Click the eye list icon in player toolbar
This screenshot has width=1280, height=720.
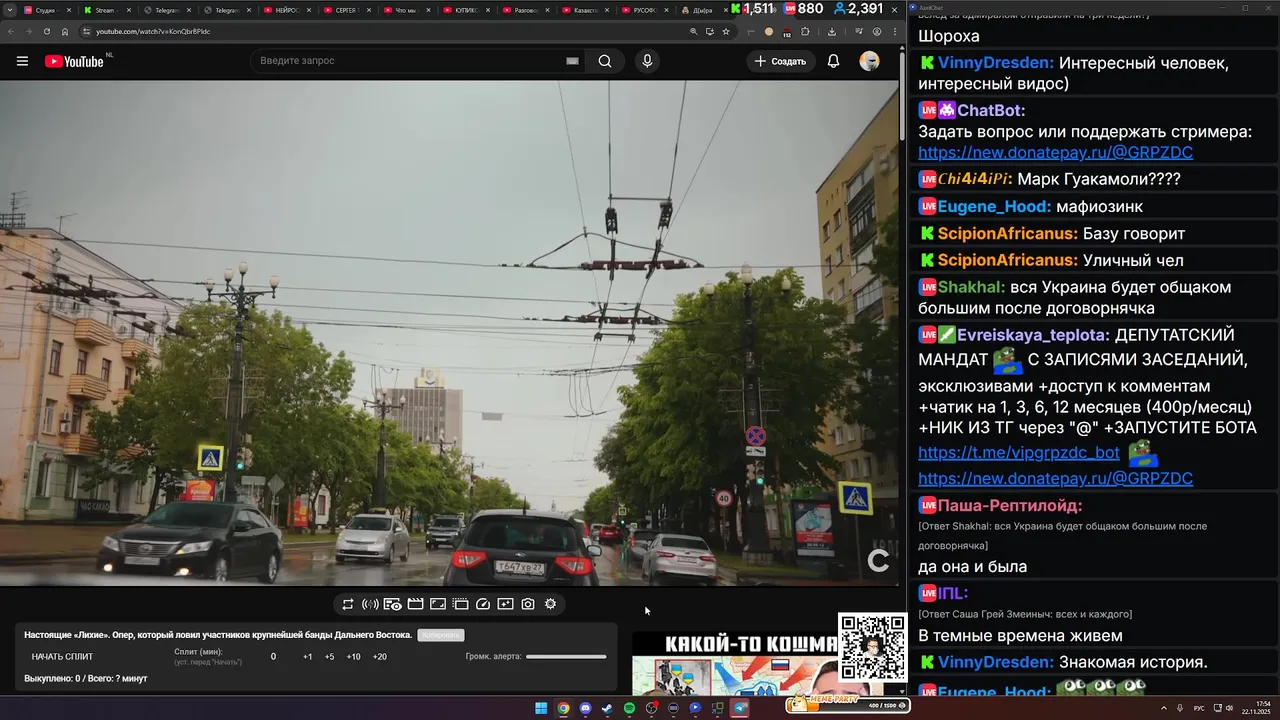tap(393, 604)
